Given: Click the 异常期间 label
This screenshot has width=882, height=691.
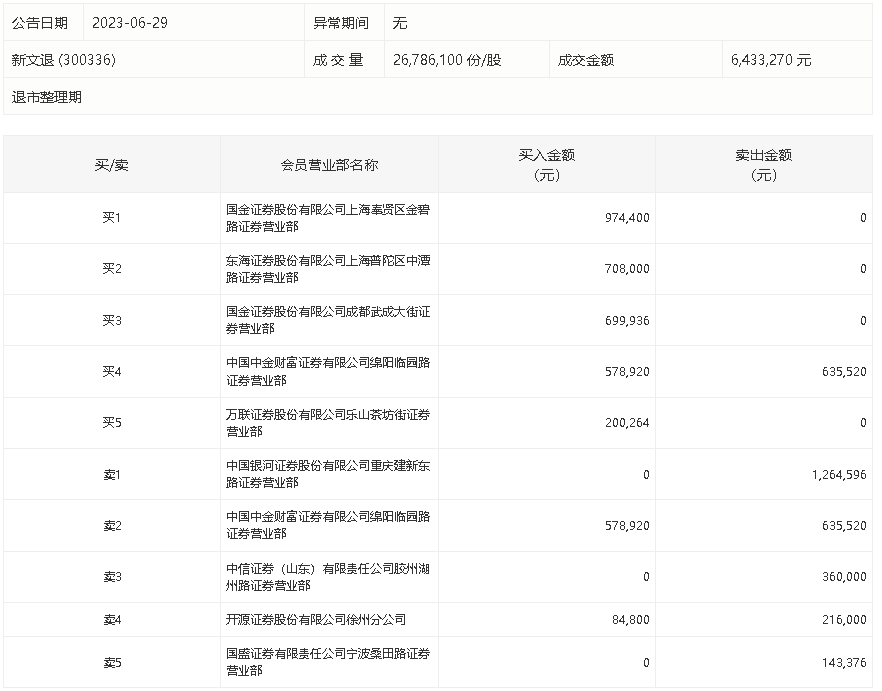Looking at the screenshot, I should 341,23.
